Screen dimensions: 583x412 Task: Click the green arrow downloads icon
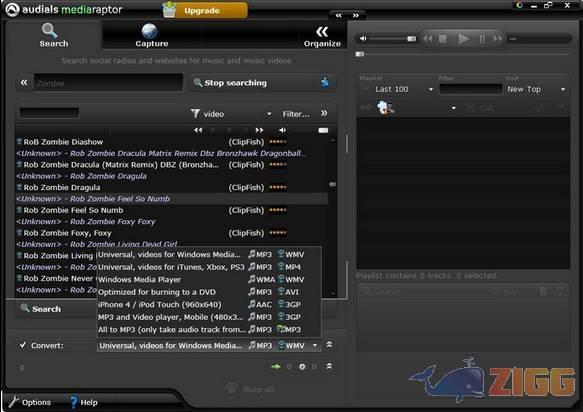point(276,367)
